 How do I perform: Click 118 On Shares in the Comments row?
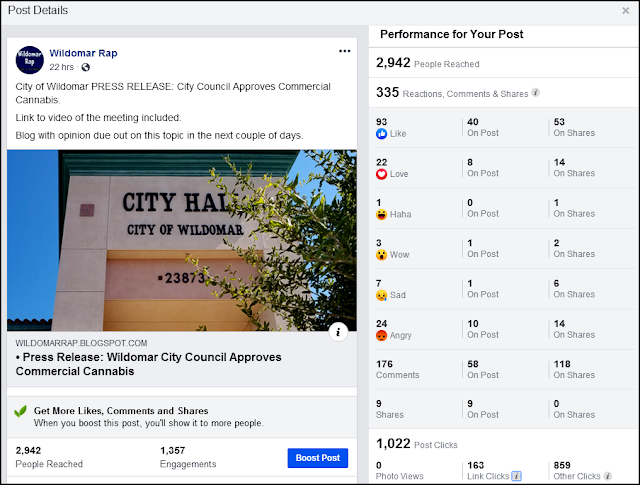pyautogui.click(x=574, y=369)
